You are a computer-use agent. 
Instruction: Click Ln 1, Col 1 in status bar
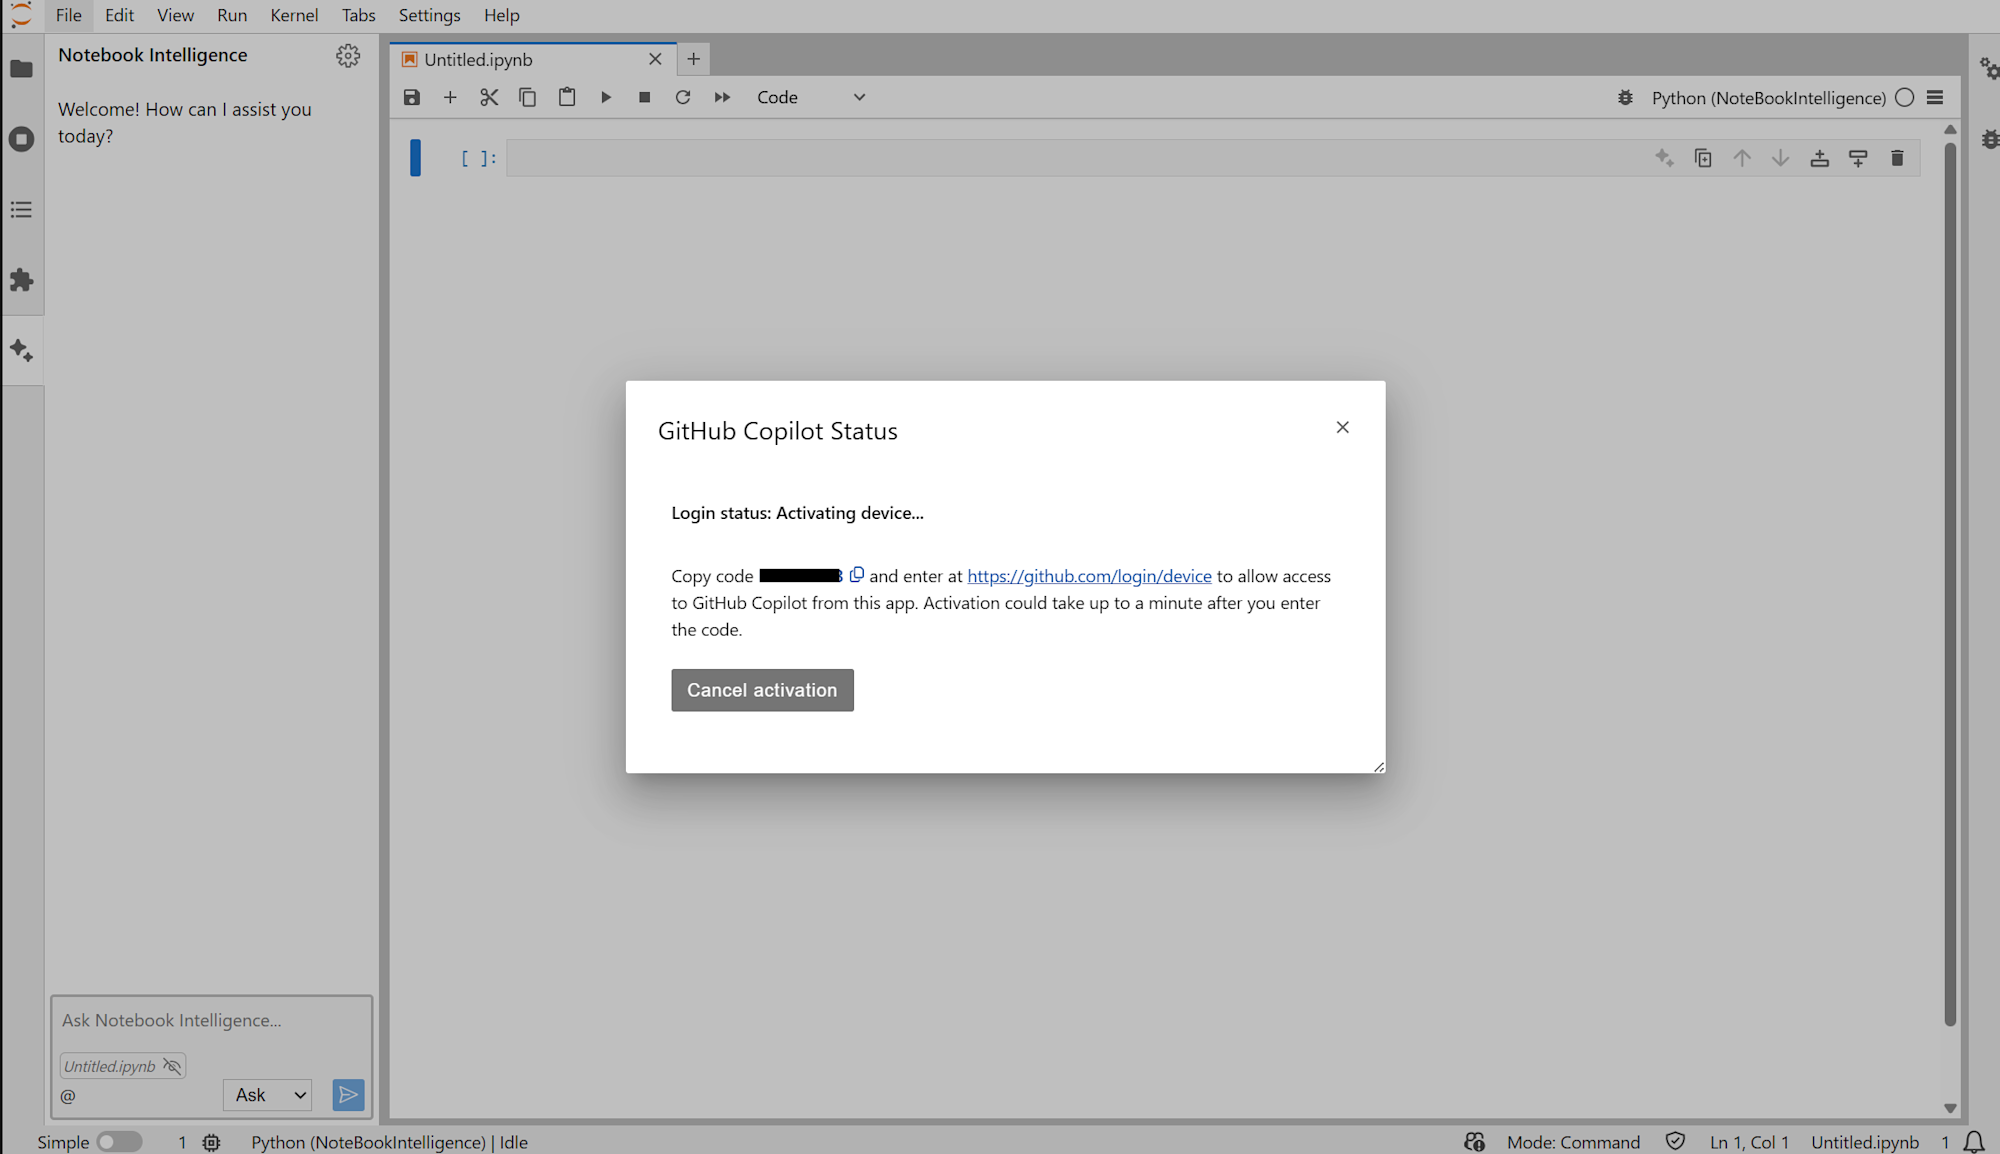pos(1749,1142)
